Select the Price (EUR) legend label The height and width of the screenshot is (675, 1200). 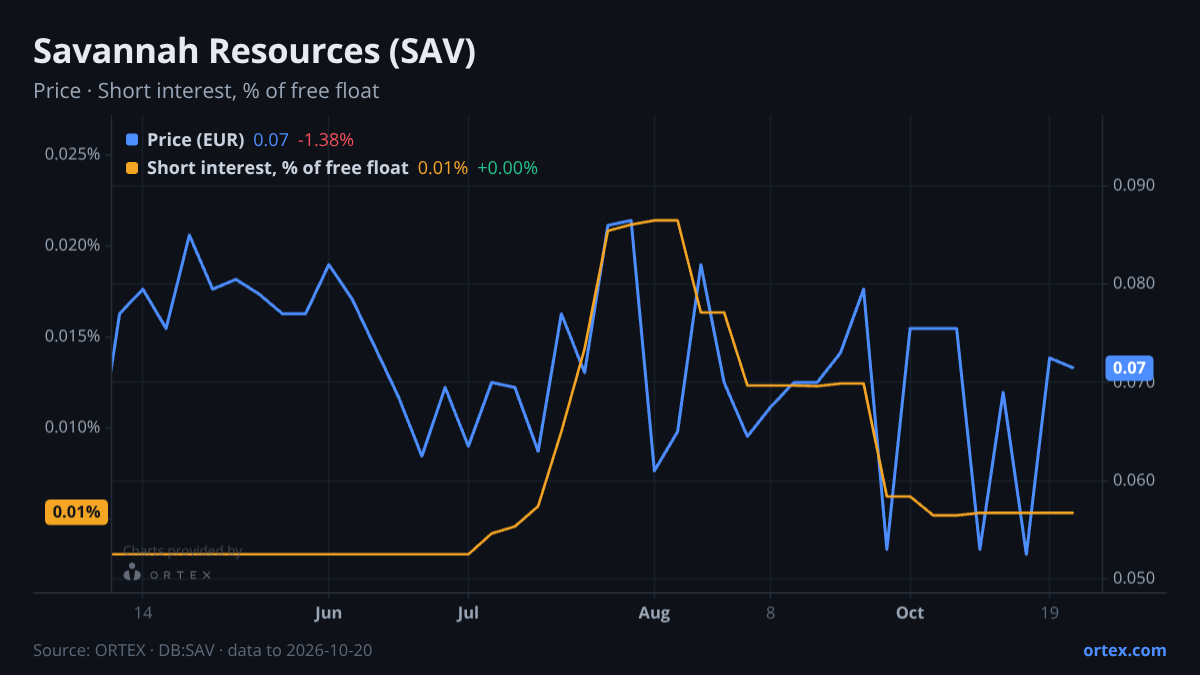[x=195, y=140]
